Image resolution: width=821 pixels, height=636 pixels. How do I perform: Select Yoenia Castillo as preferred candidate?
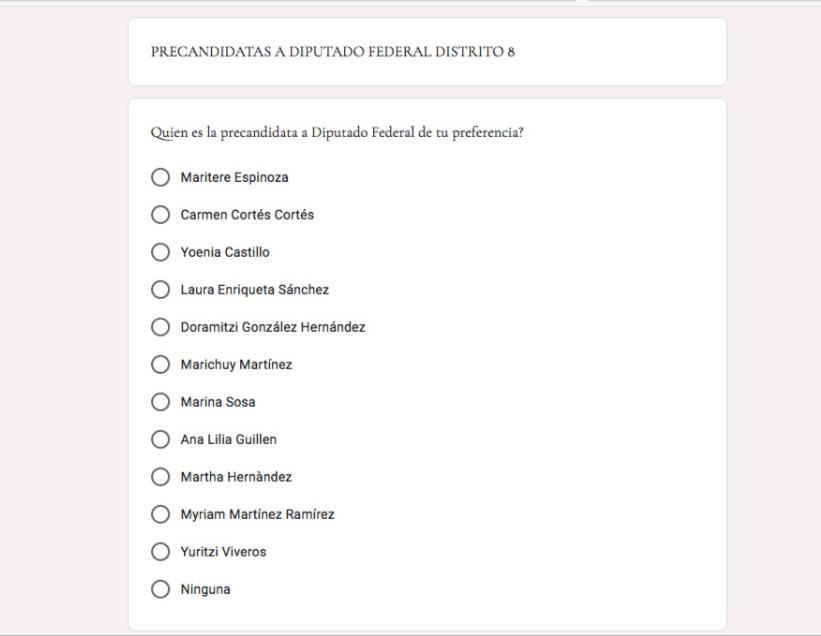tap(160, 252)
